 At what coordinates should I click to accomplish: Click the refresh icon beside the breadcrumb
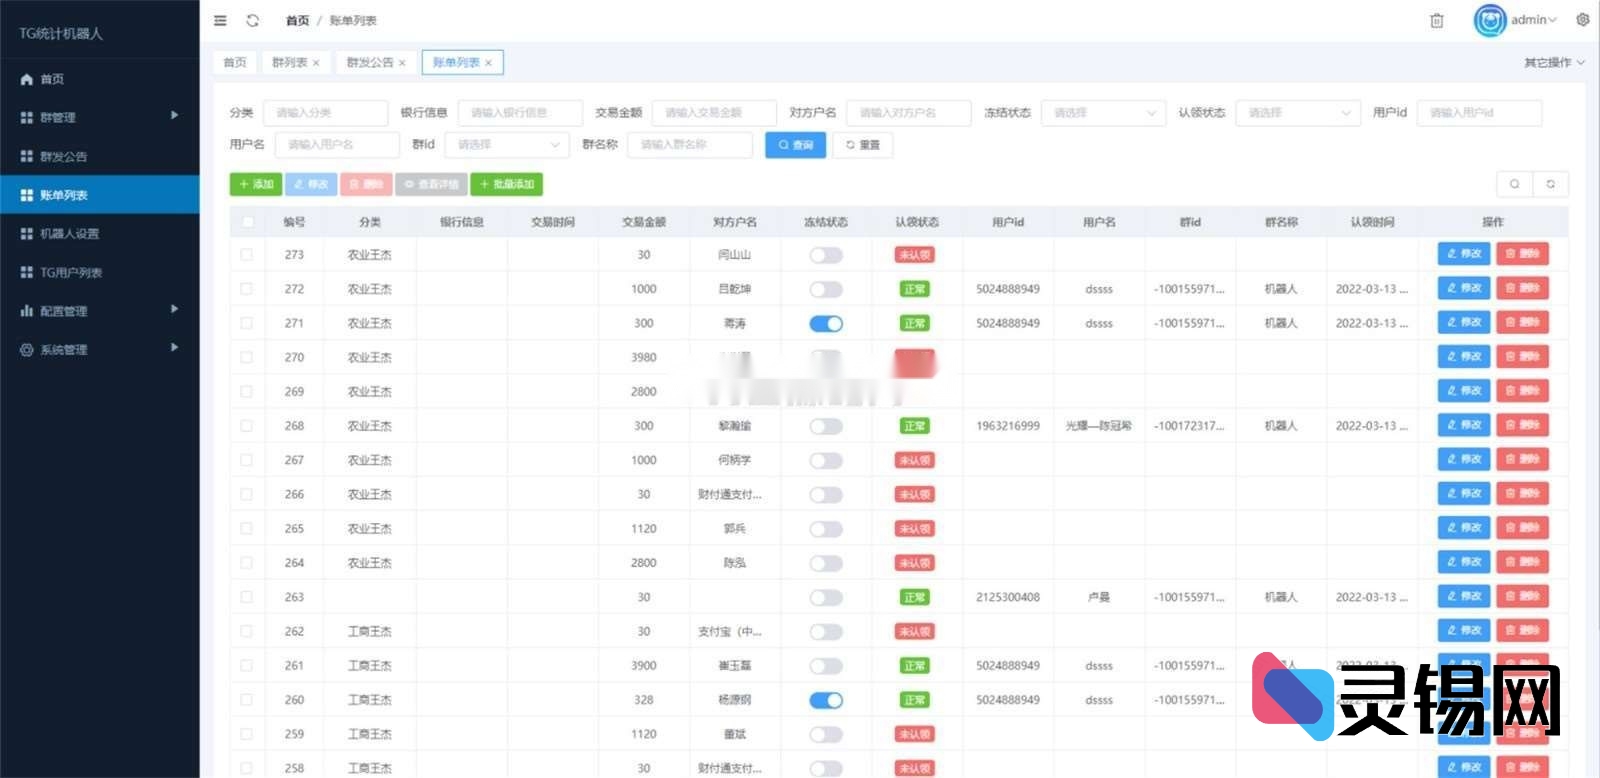253,20
